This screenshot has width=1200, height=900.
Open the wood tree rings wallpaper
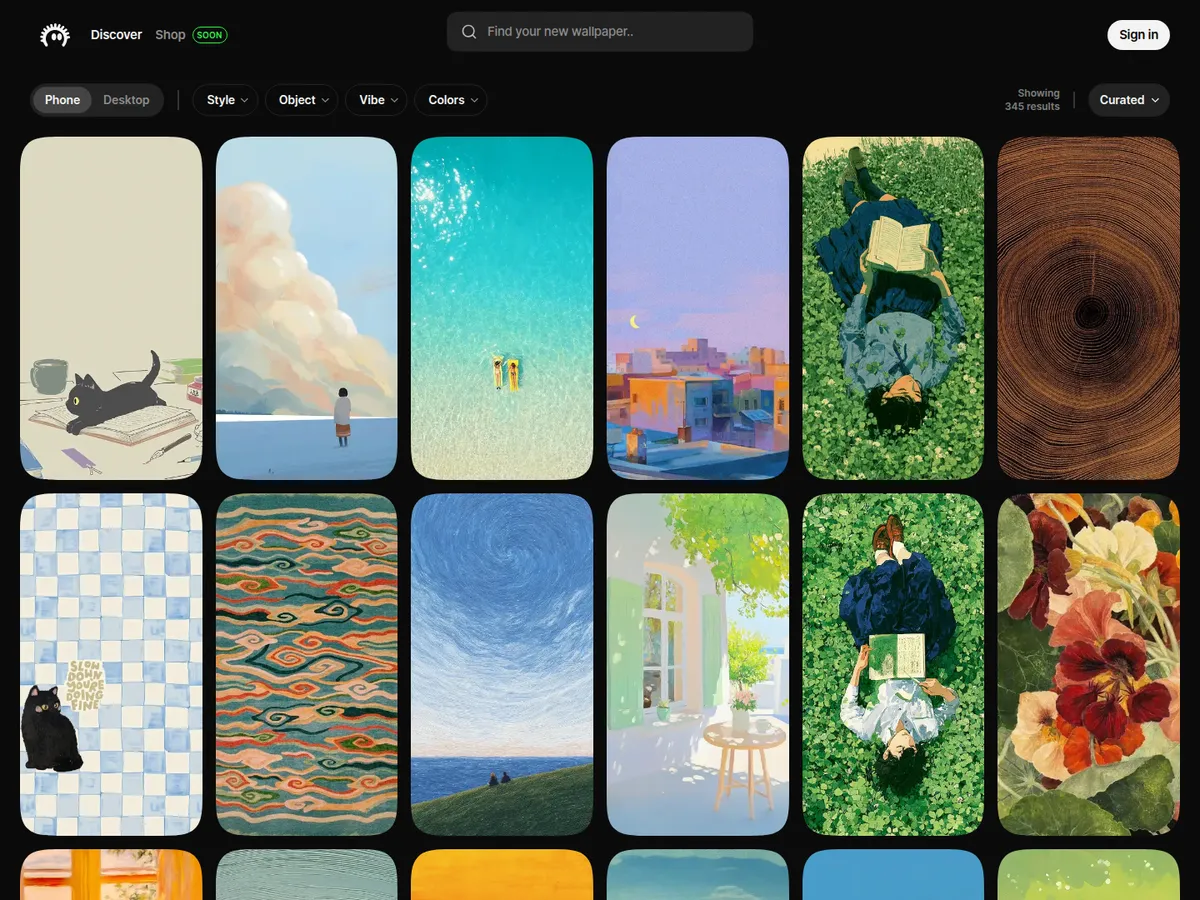1089,309
